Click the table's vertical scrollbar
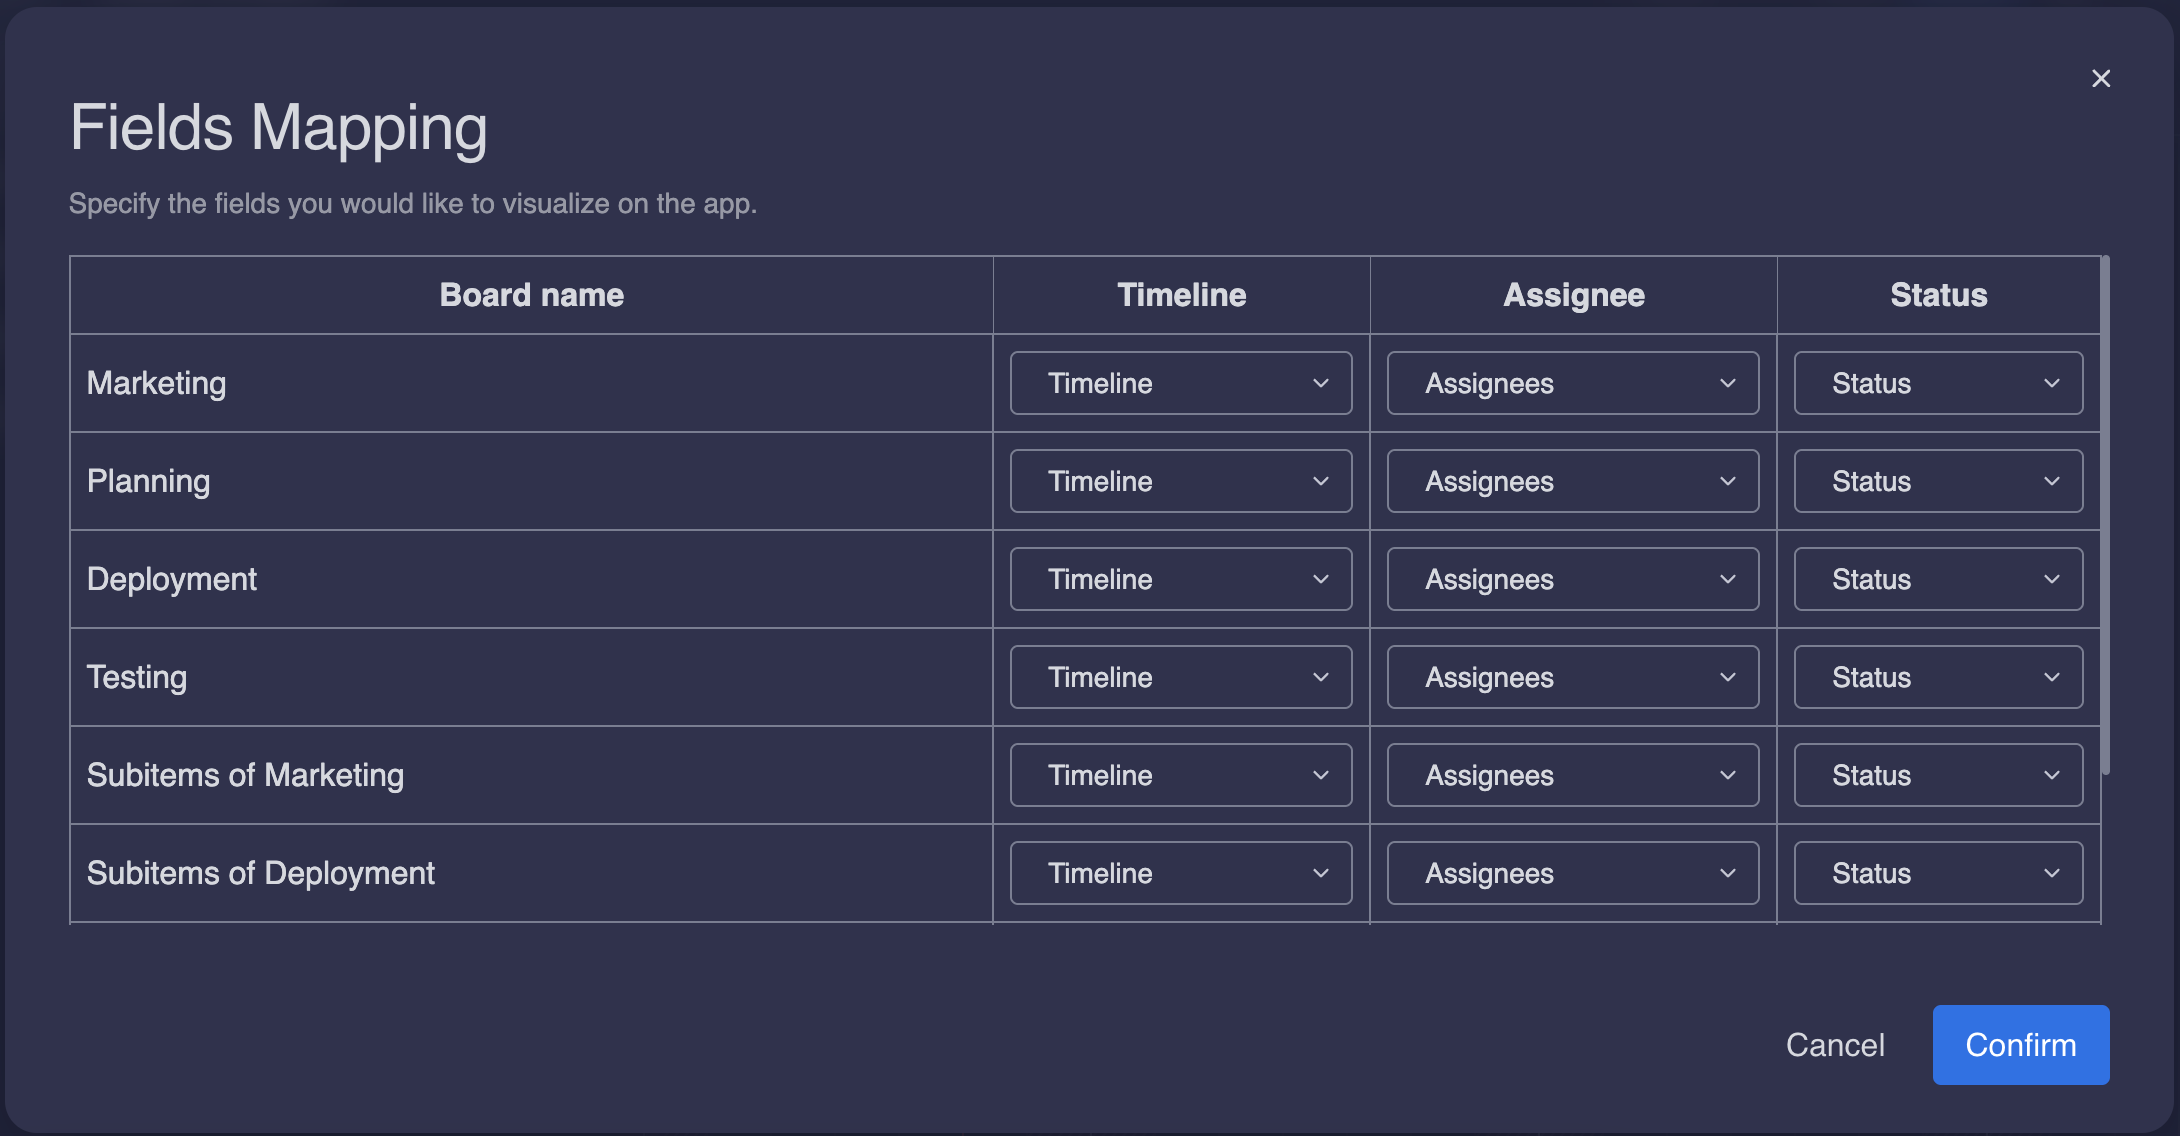 click(x=2105, y=515)
